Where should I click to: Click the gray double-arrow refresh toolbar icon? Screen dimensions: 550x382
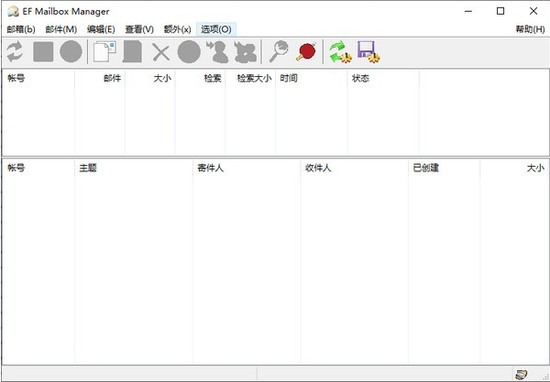point(15,52)
